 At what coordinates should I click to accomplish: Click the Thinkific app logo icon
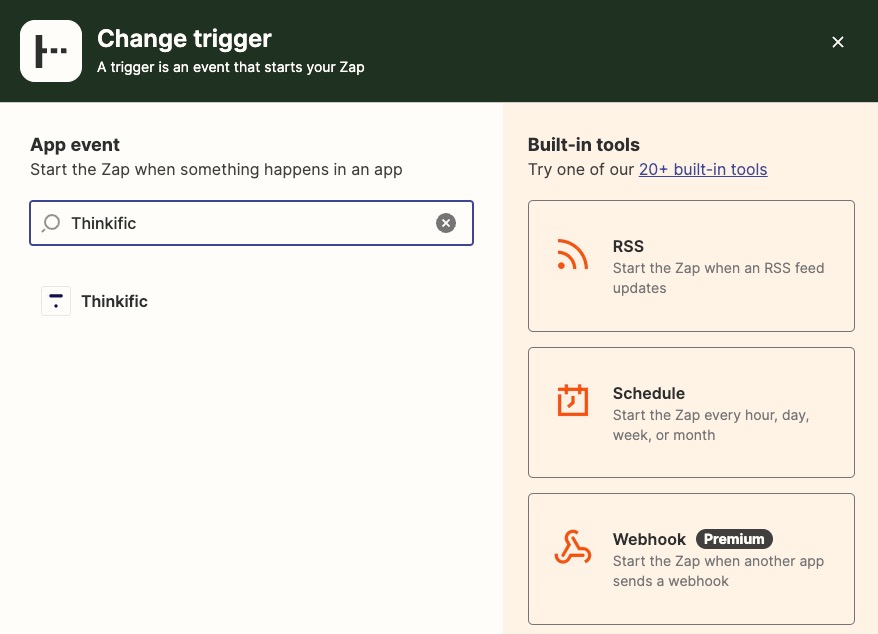click(x=56, y=301)
